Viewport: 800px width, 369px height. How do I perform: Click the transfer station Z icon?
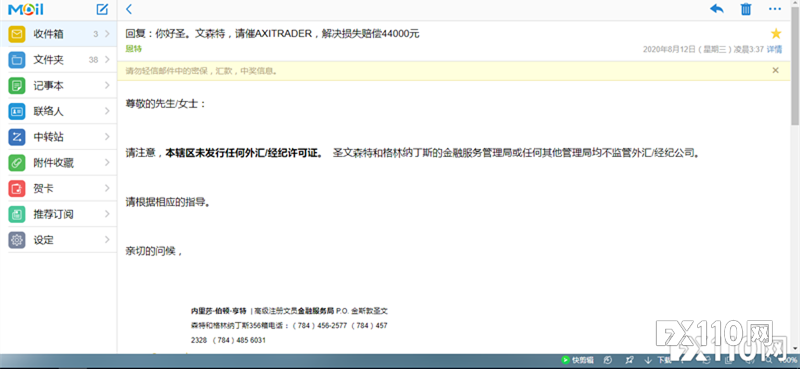point(17,137)
